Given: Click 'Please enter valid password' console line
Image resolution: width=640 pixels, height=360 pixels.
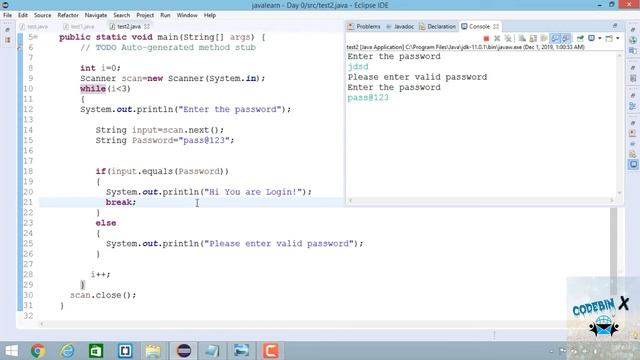Looking at the screenshot, I should tap(417, 77).
